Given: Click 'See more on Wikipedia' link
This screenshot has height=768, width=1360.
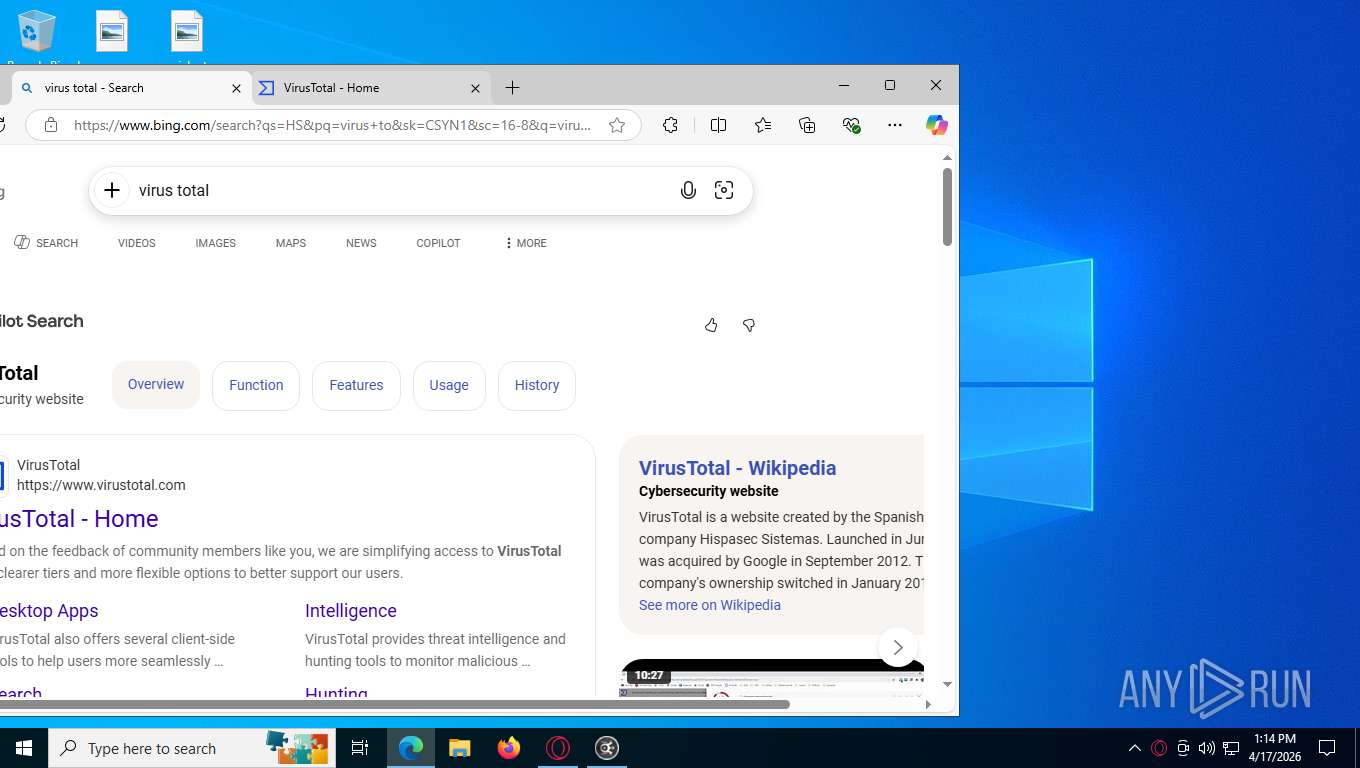Looking at the screenshot, I should coord(710,605).
